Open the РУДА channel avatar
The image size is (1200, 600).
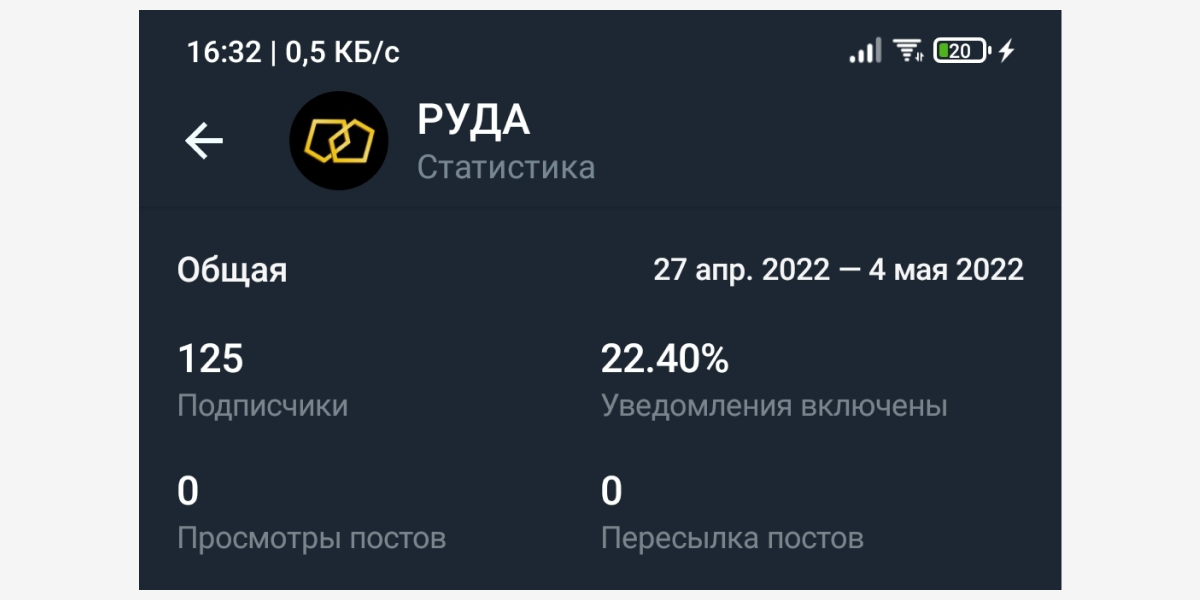[338, 142]
